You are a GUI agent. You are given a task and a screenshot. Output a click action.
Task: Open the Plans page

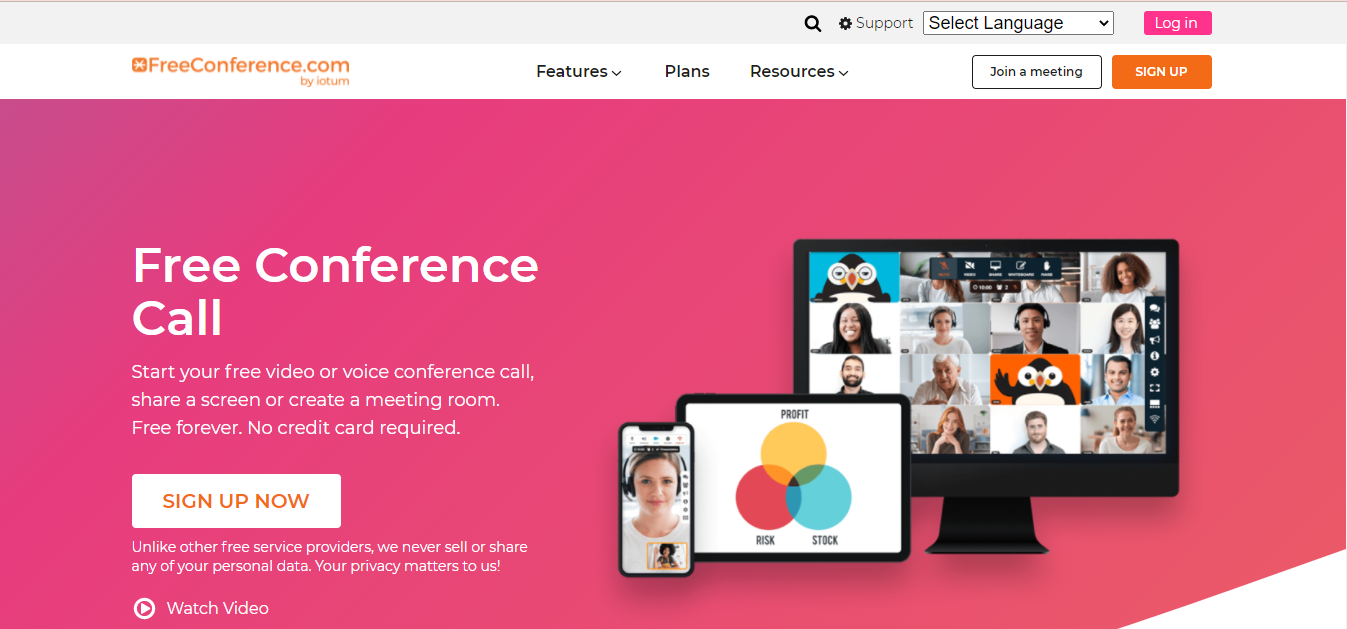687,71
